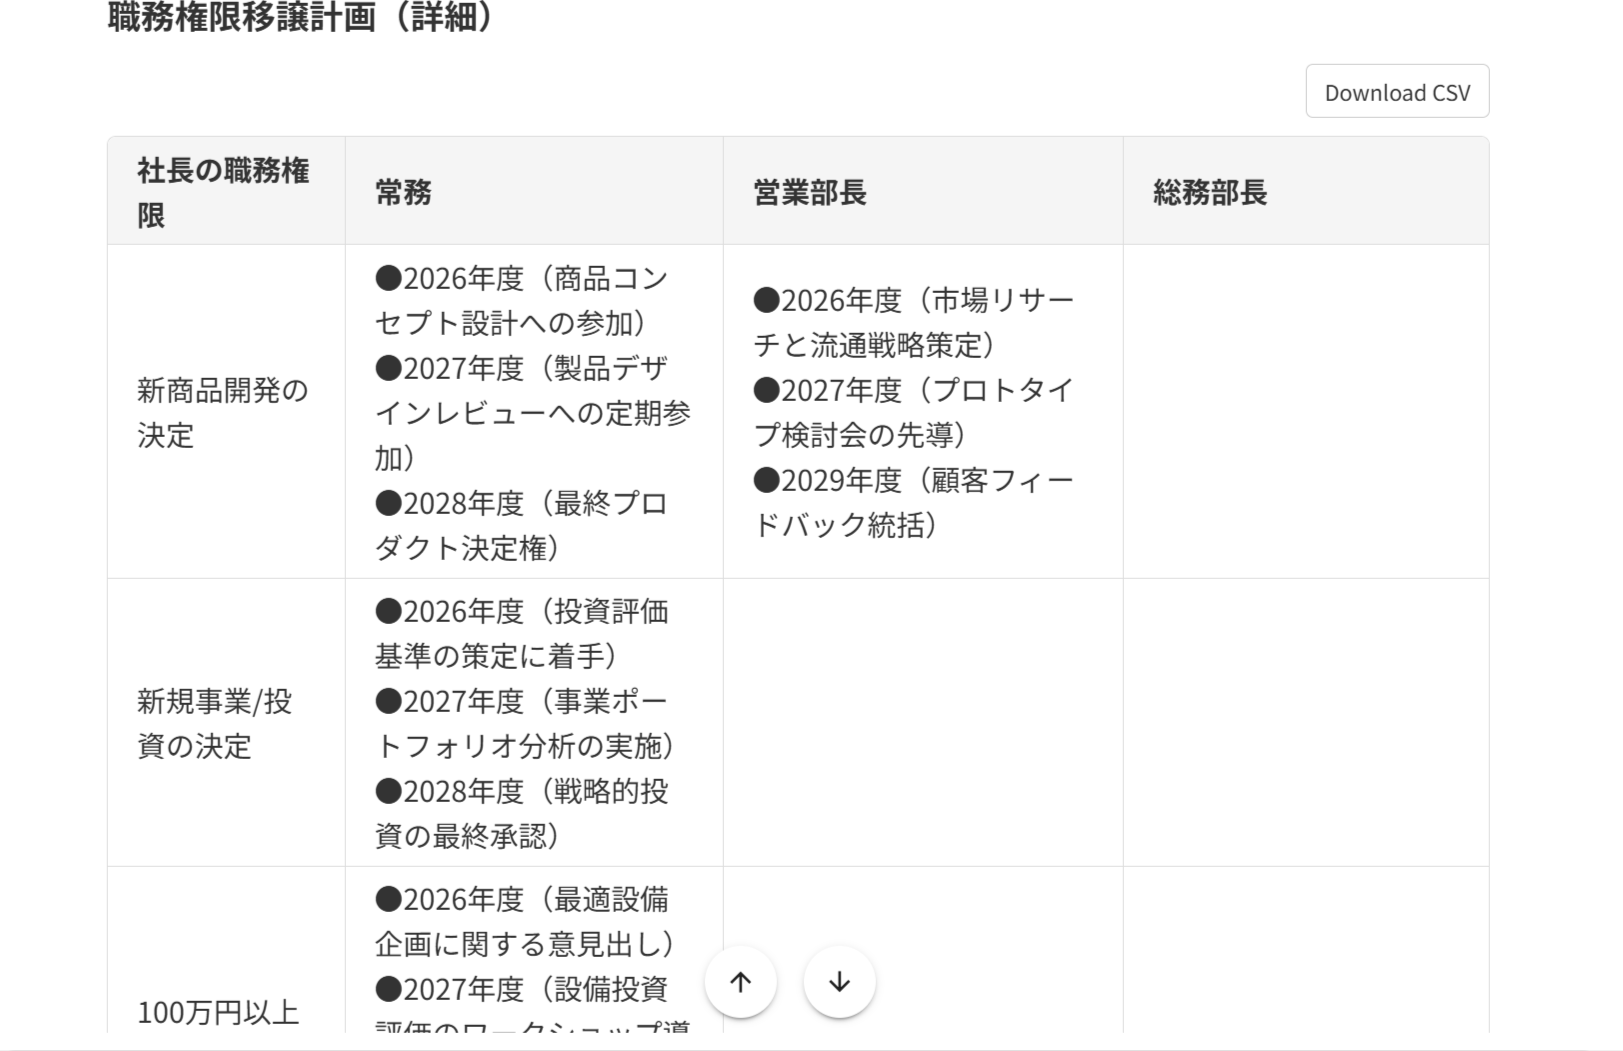The width and height of the screenshot is (1623, 1051).
Task: Select the 「営業部長」 column header
Action: point(922,190)
